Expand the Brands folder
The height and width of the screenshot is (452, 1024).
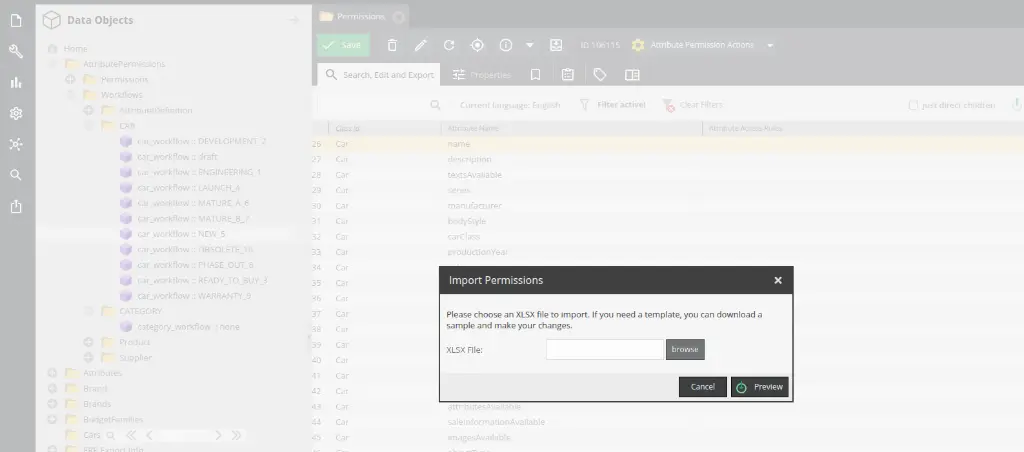tap(52, 404)
